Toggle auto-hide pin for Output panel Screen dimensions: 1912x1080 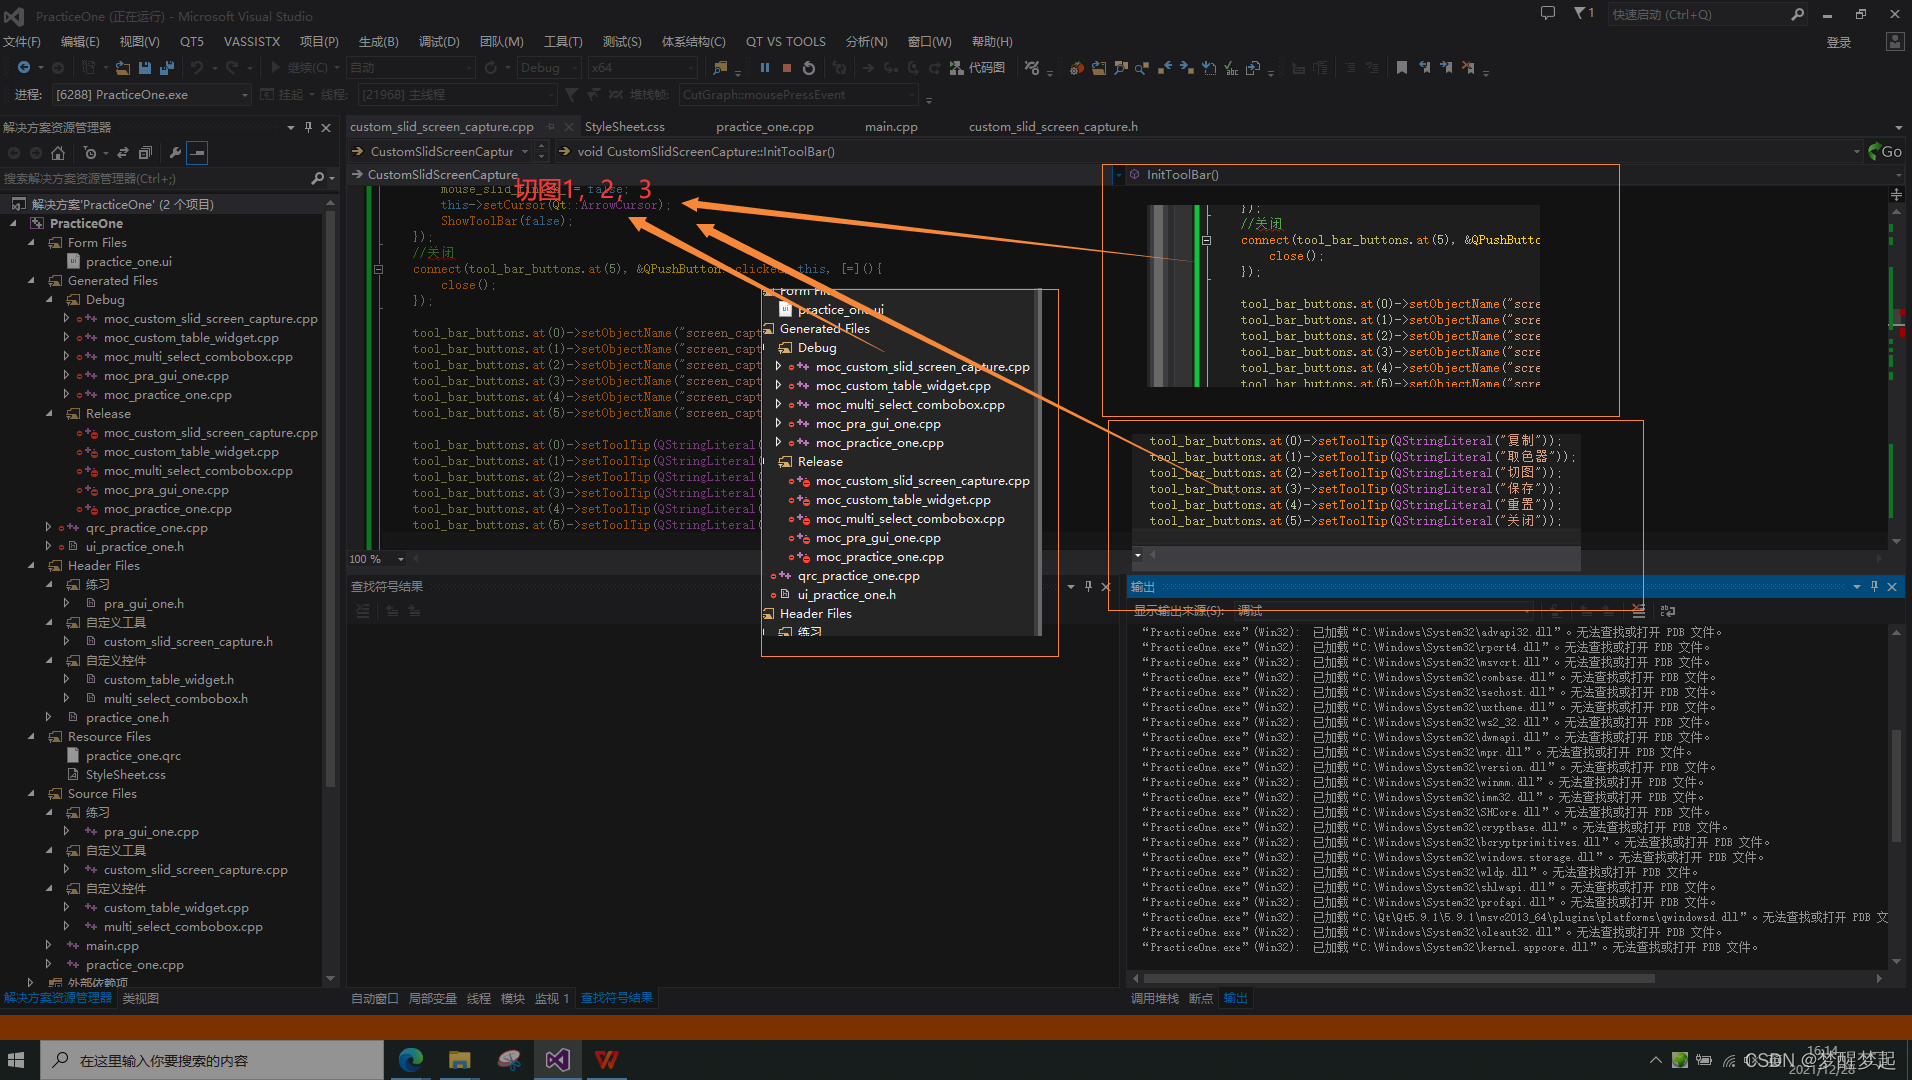1874,587
